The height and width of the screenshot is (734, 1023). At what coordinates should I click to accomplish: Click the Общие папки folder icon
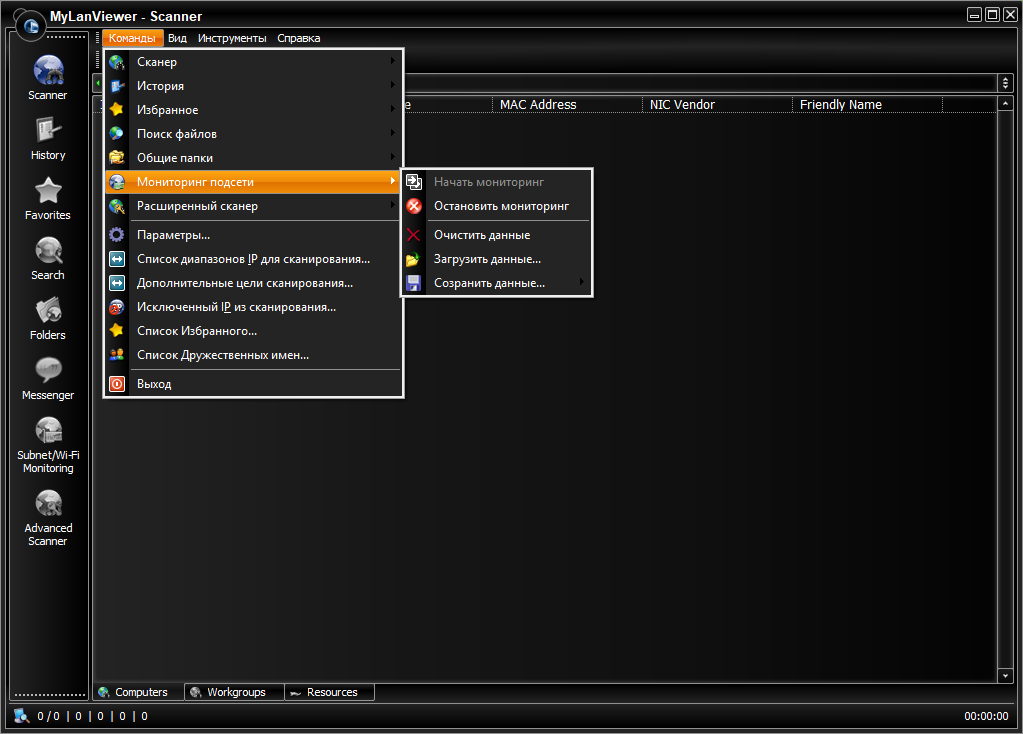pos(117,158)
